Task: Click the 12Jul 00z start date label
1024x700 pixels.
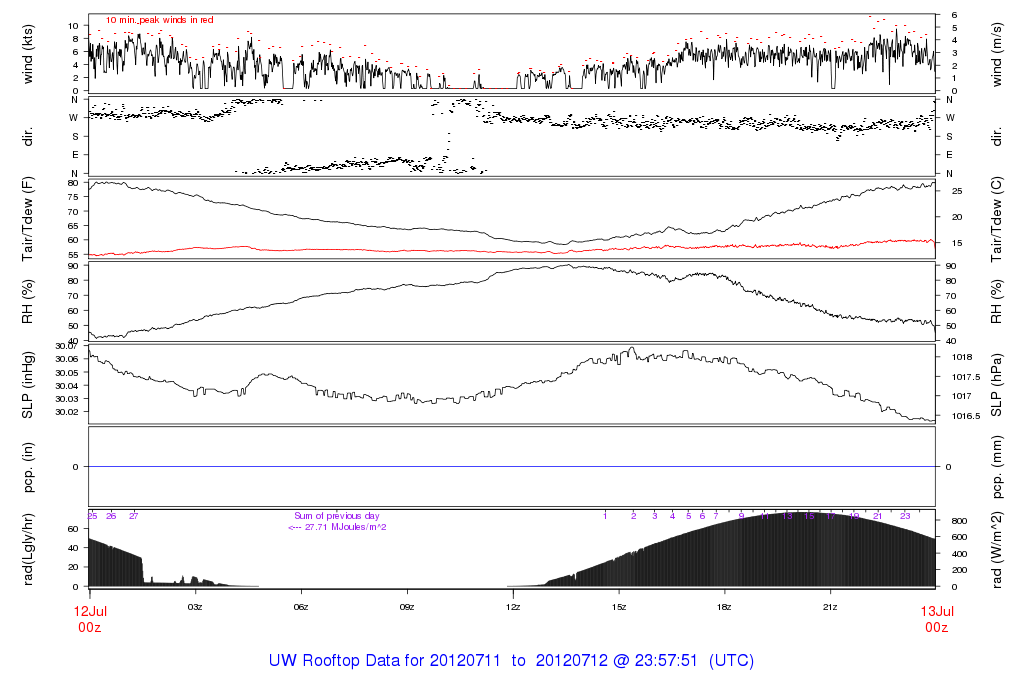Action: tap(89, 618)
